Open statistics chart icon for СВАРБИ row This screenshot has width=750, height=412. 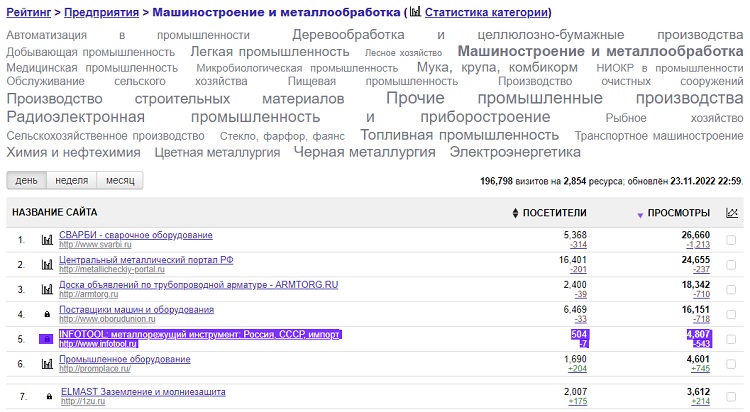click(47, 240)
